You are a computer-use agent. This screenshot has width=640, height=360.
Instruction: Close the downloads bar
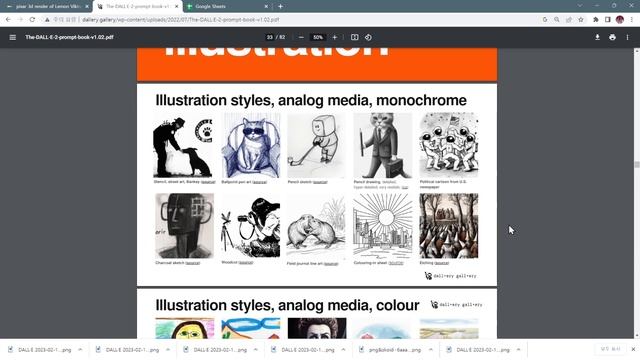coord(633,349)
